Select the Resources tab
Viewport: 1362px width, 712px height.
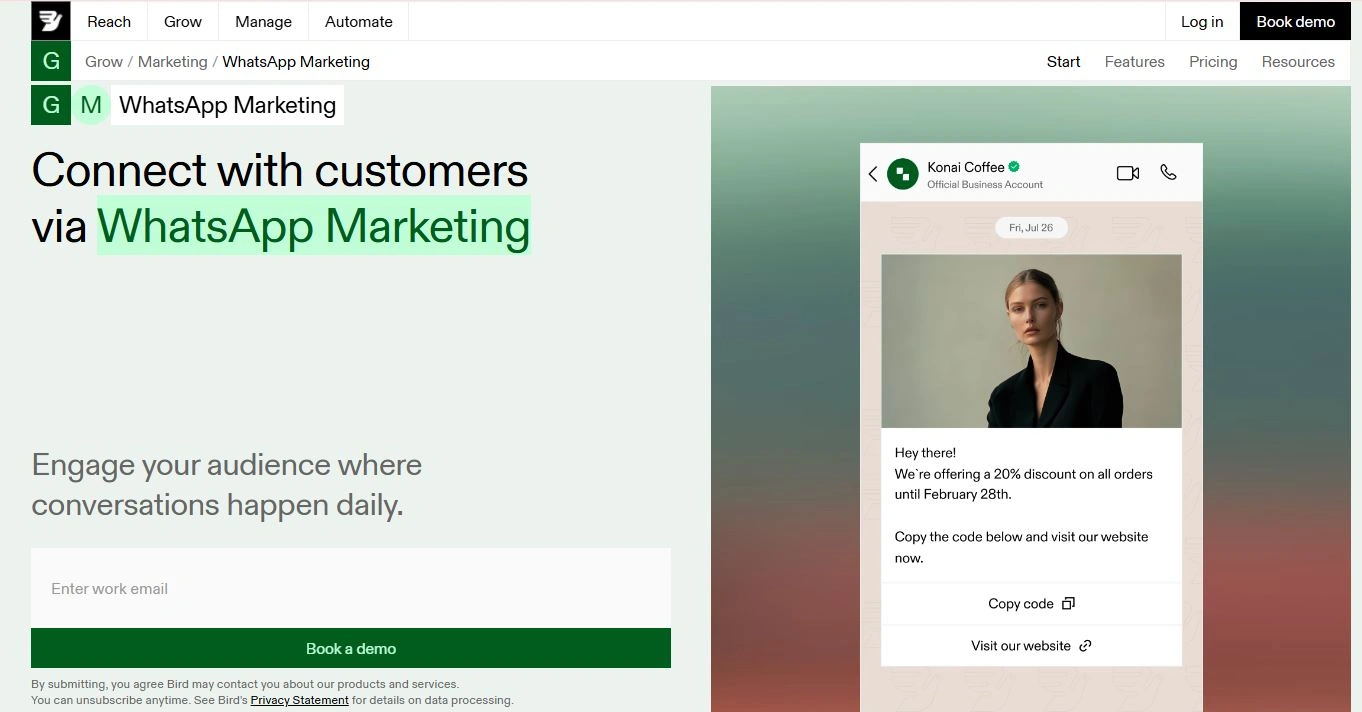(1298, 62)
